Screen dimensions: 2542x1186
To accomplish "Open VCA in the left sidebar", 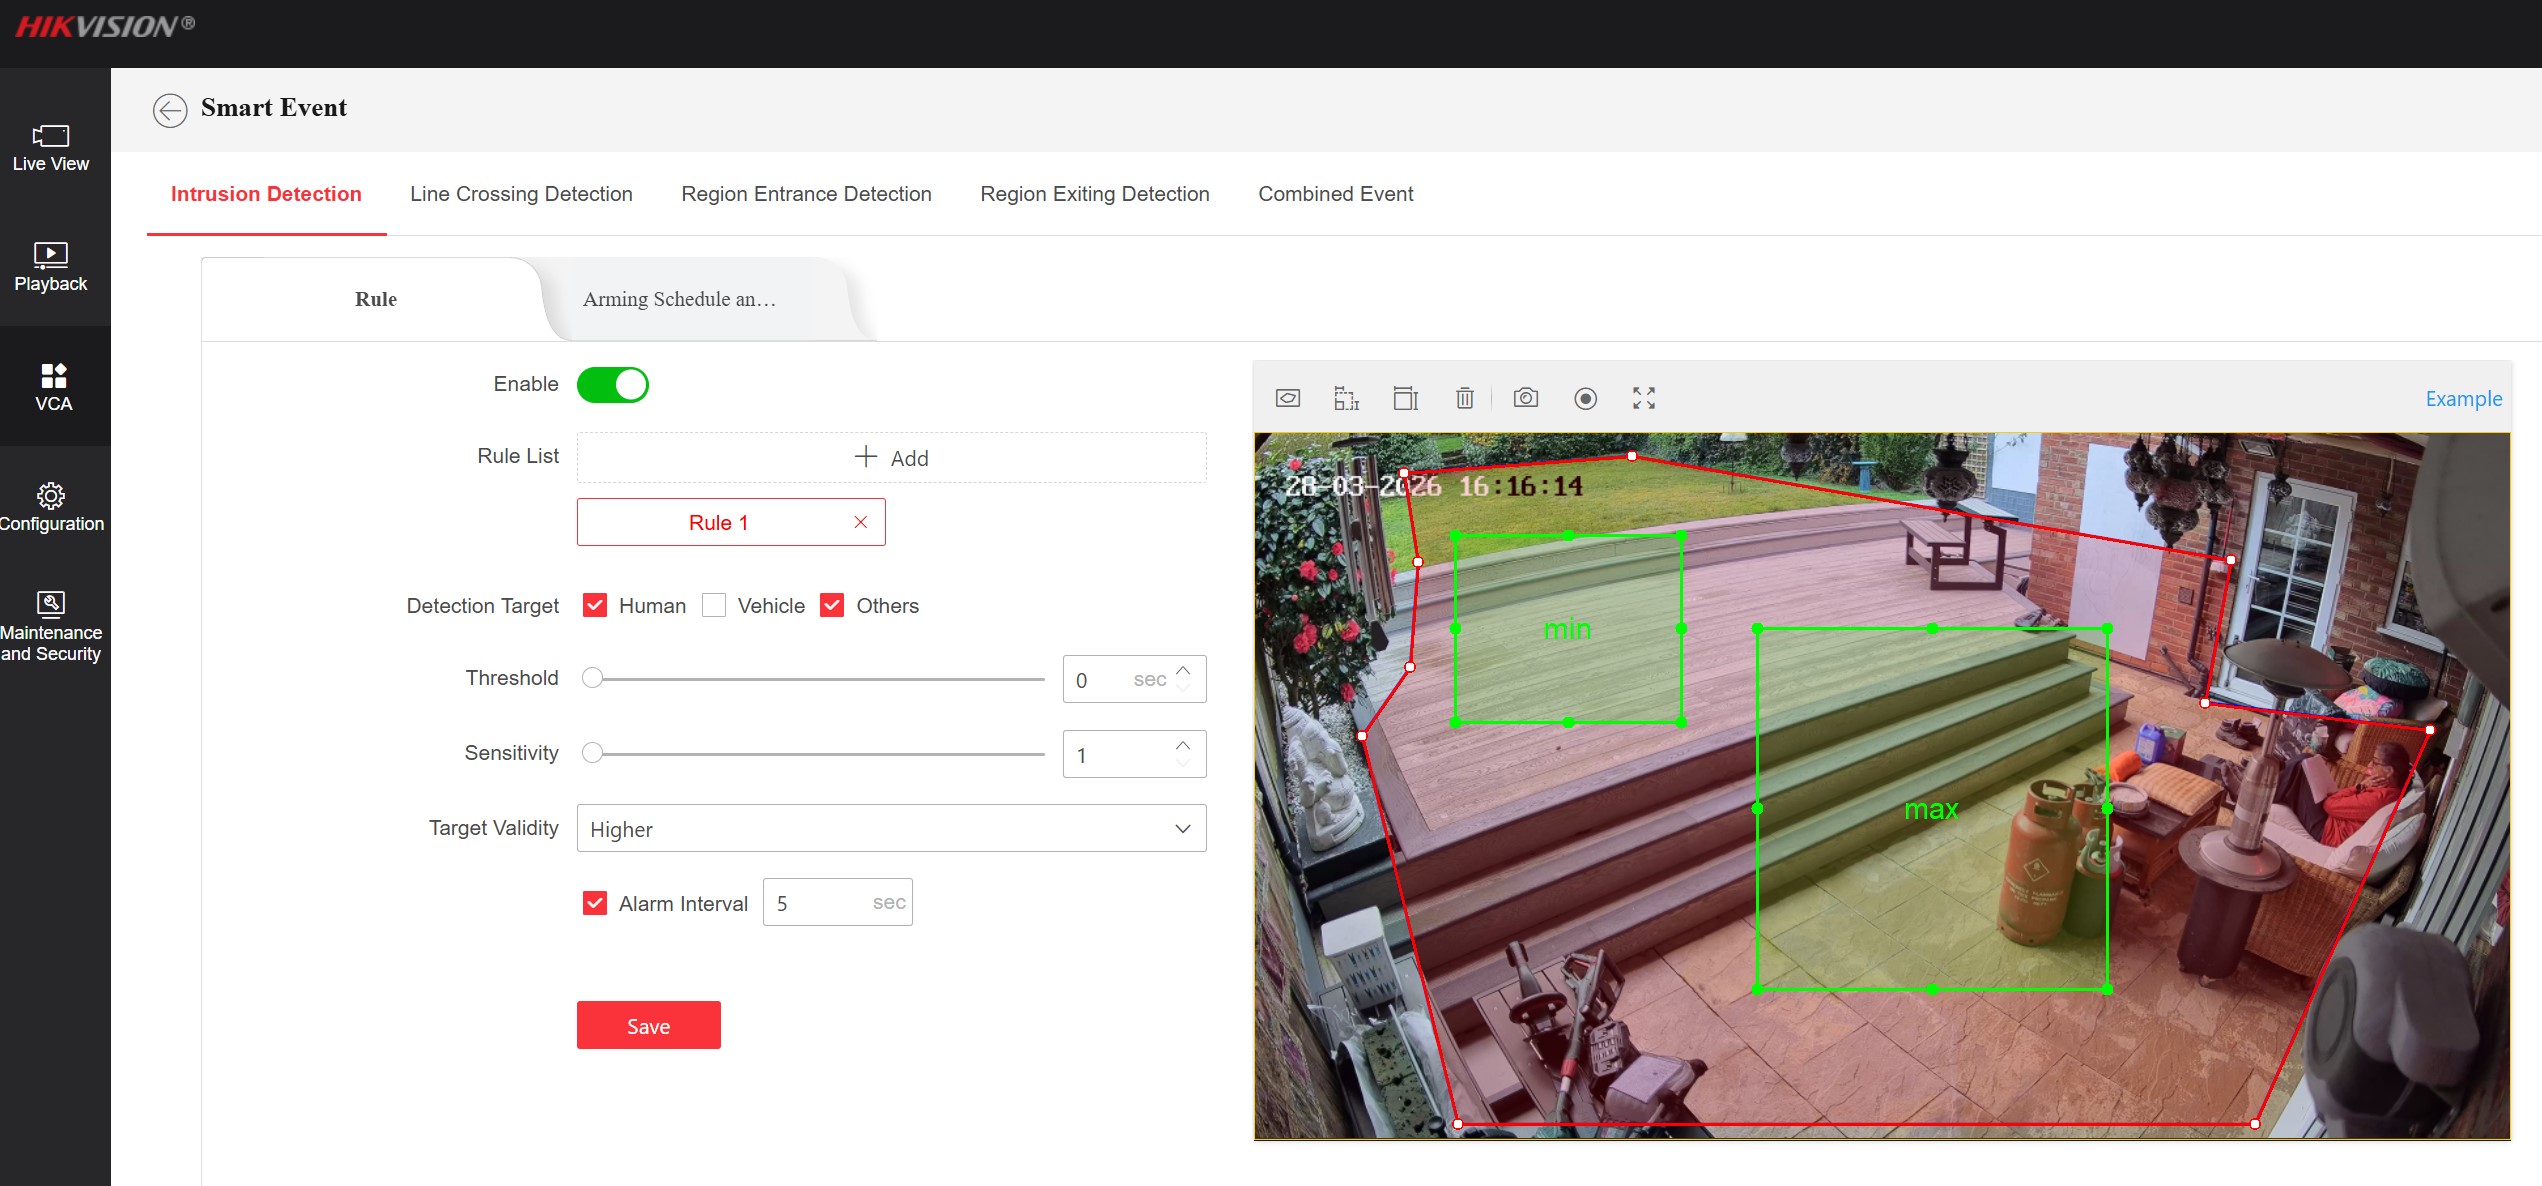I will coord(54,387).
